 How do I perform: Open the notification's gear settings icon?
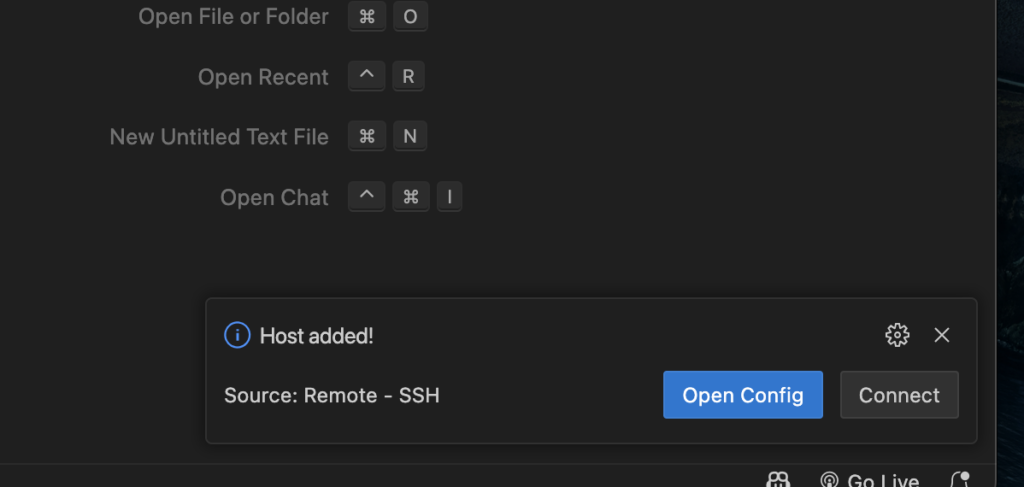897,335
